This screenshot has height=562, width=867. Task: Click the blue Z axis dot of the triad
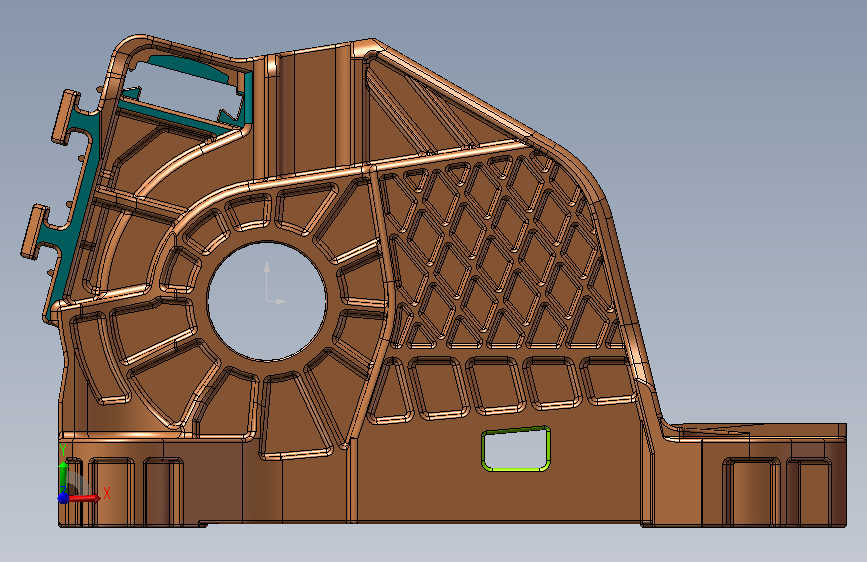click(63, 498)
